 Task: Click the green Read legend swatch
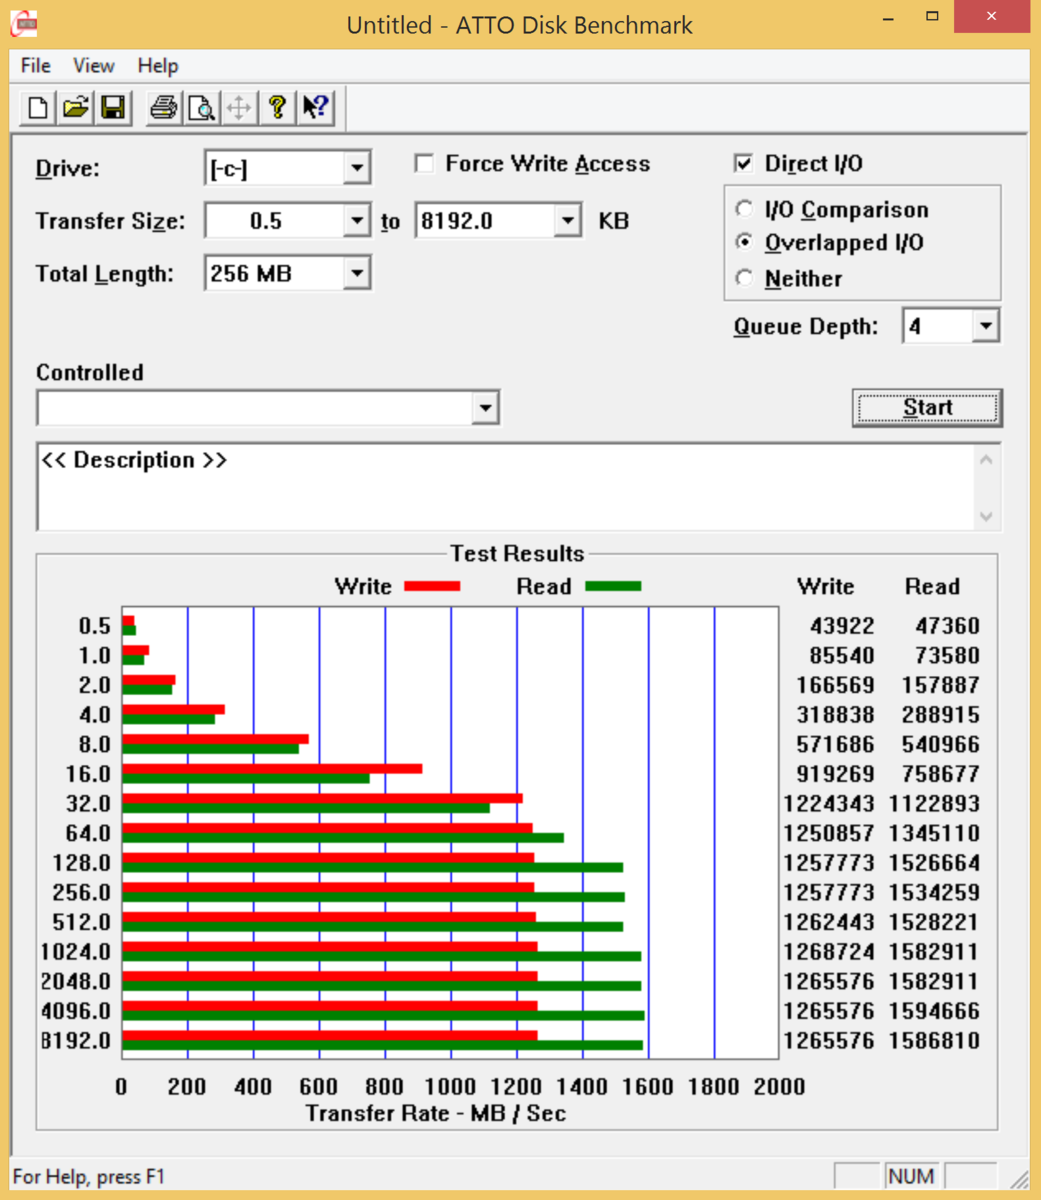613,587
